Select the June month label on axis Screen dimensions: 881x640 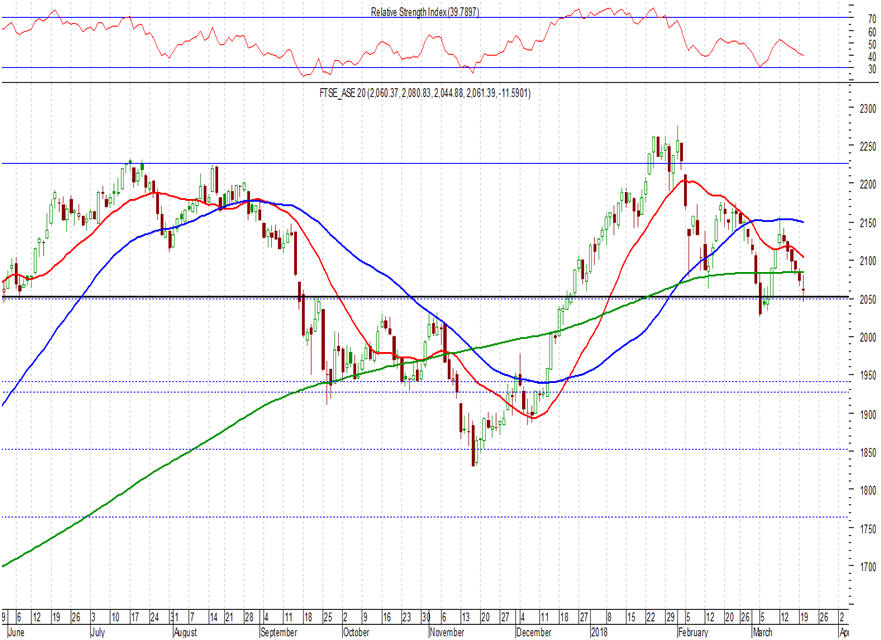[x=16, y=632]
